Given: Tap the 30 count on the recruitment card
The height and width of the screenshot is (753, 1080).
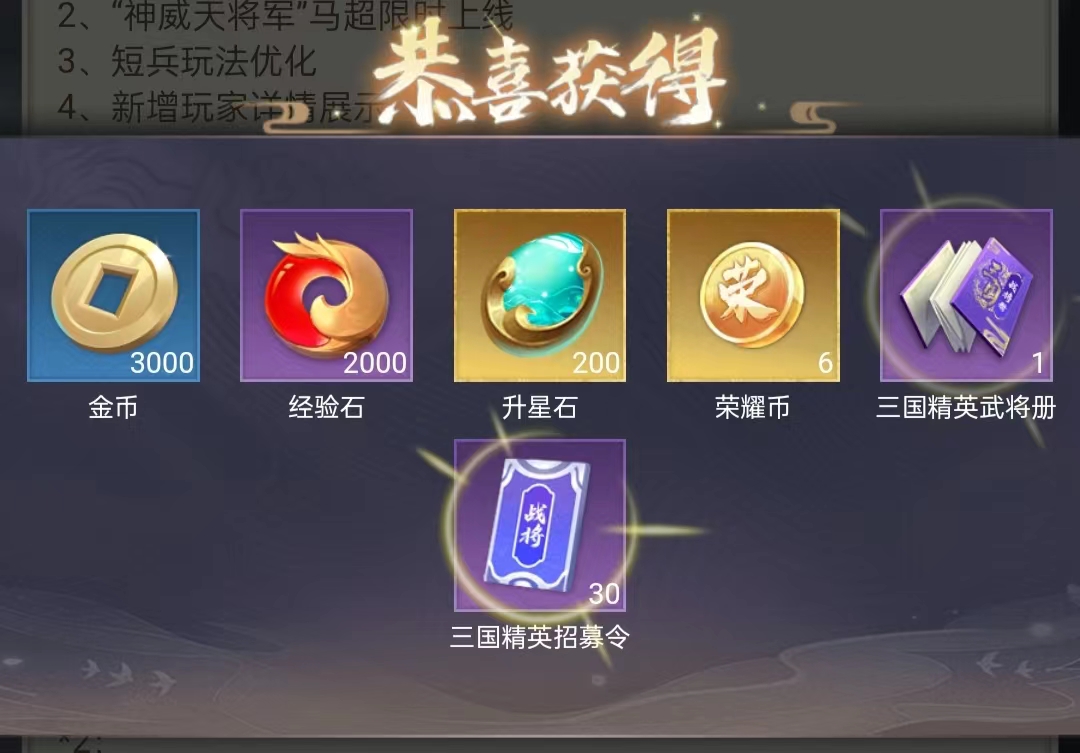Looking at the screenshot, I should click(604, 593).
